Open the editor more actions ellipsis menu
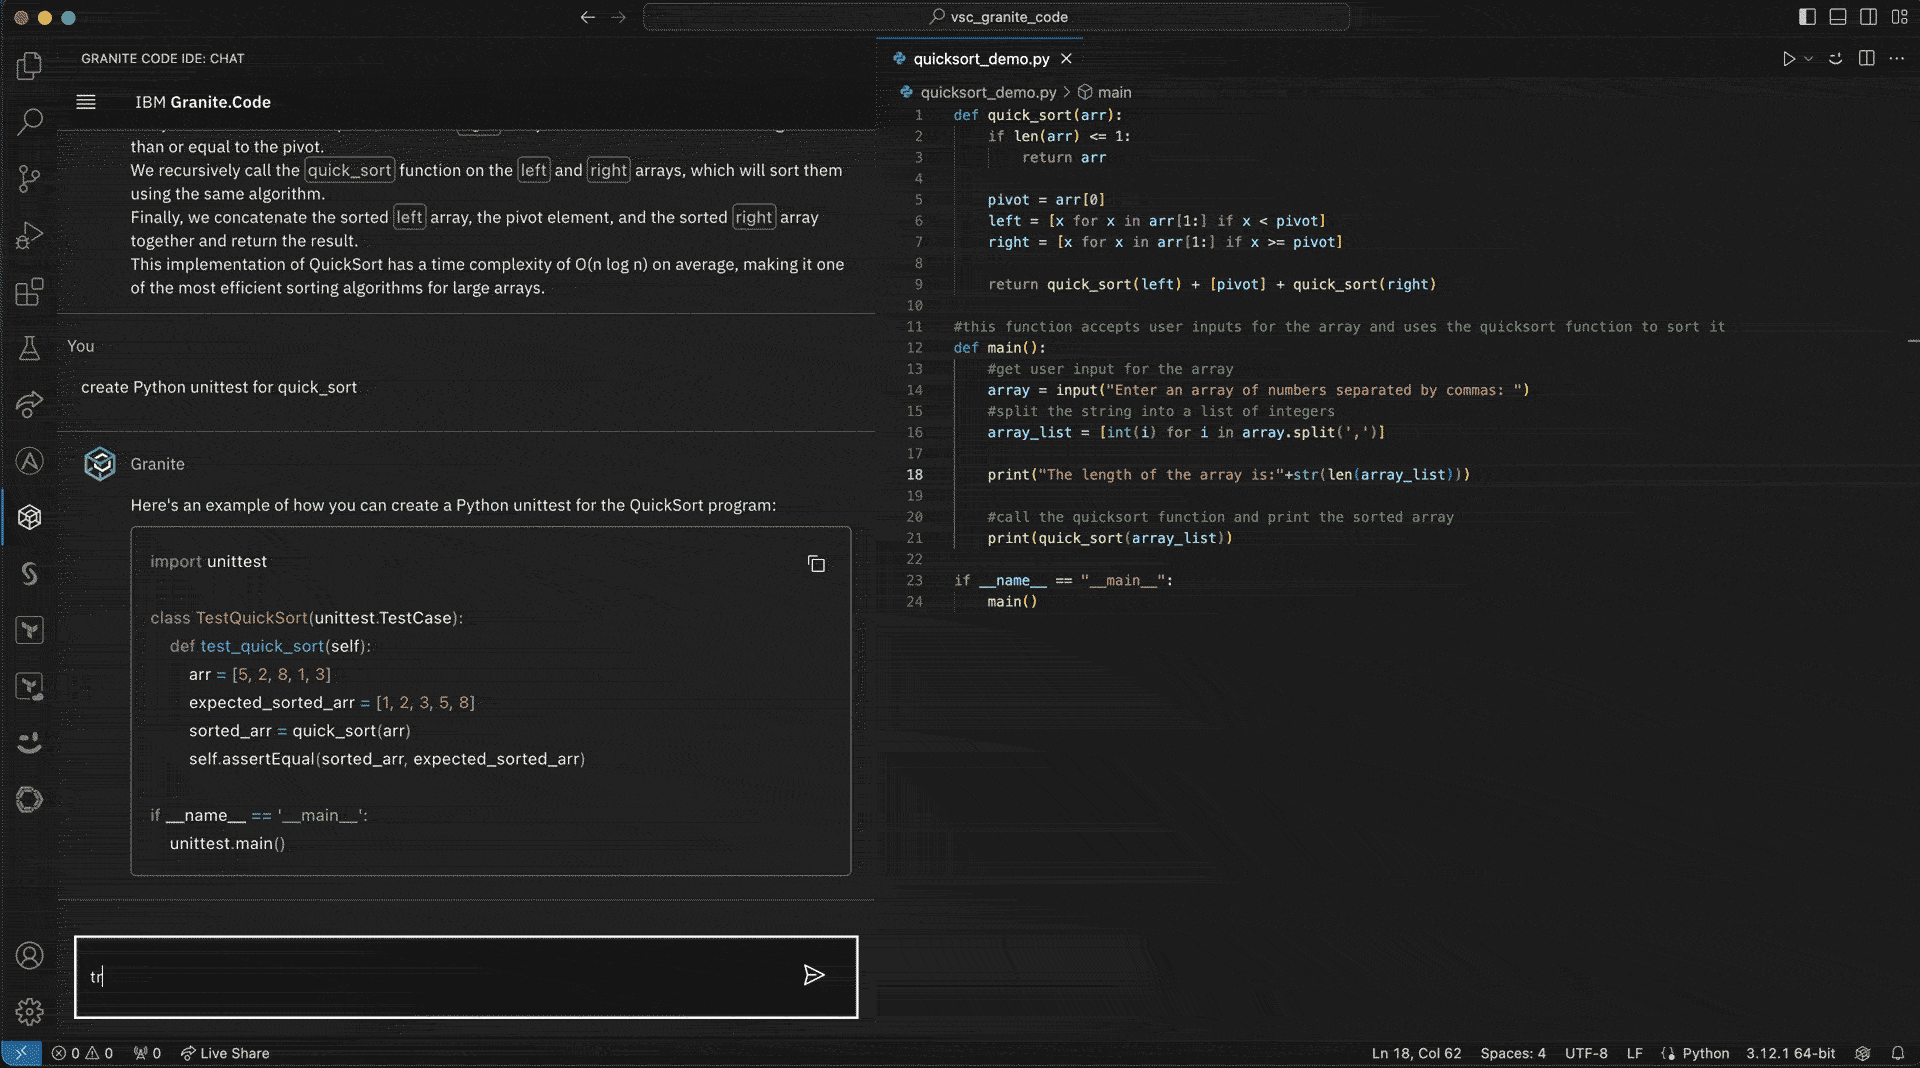 1899,58
